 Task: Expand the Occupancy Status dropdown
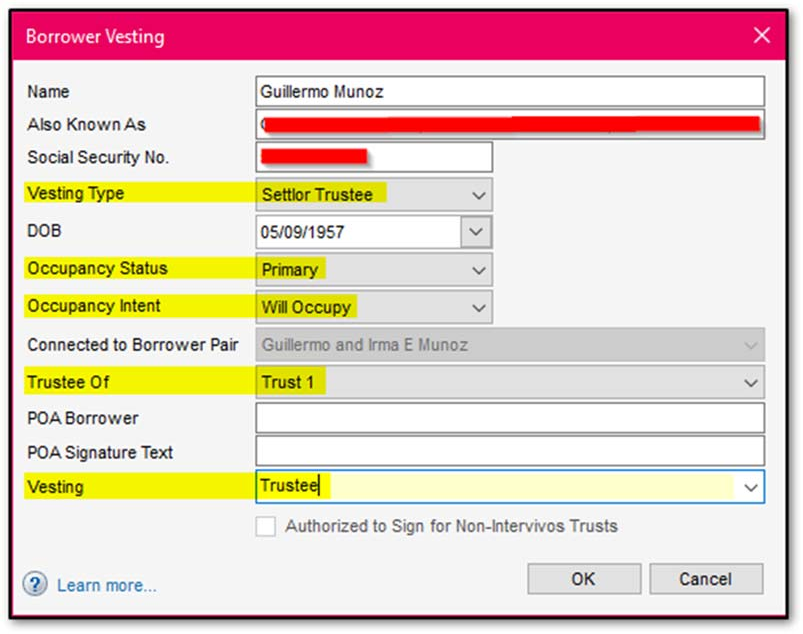480,269
